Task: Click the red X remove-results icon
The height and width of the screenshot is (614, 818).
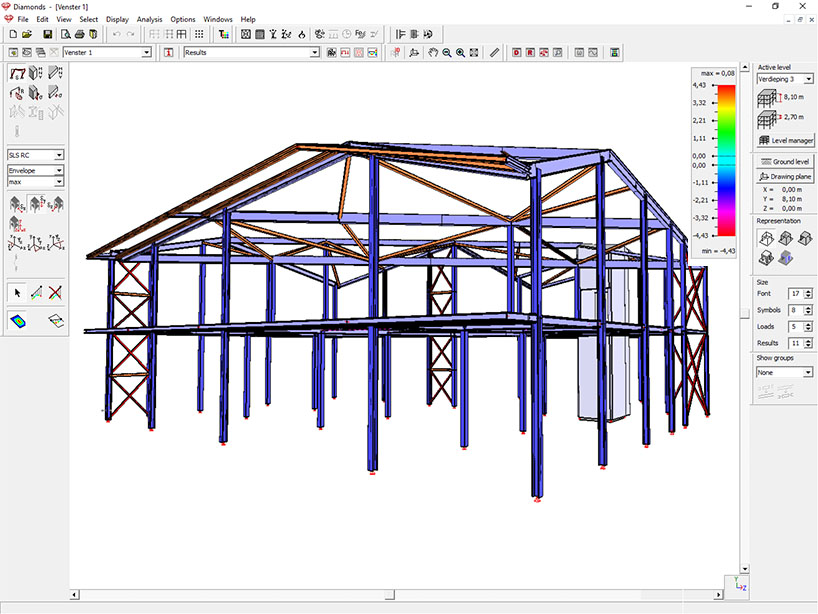Action: 55,293
